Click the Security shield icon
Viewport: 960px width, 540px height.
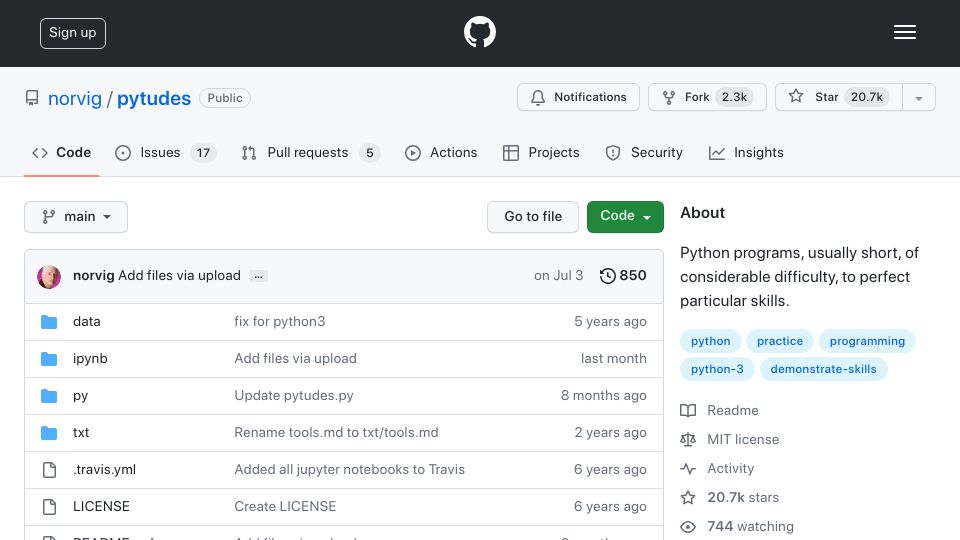612,153
